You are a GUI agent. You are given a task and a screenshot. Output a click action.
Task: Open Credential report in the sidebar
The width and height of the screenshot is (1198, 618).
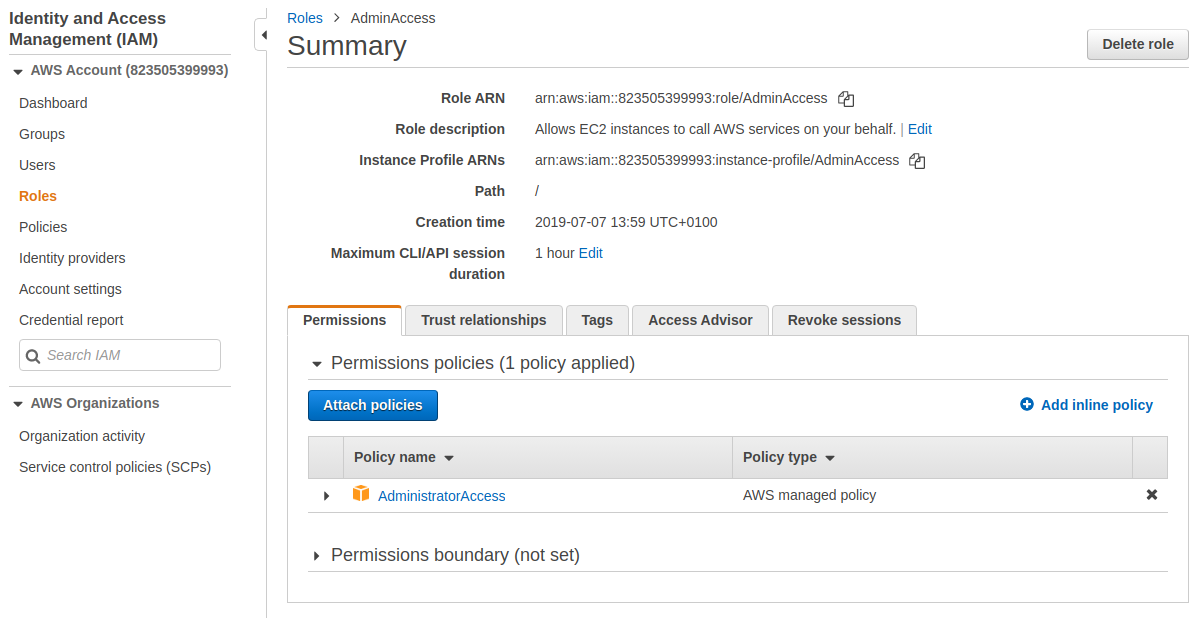pos(71,320)
